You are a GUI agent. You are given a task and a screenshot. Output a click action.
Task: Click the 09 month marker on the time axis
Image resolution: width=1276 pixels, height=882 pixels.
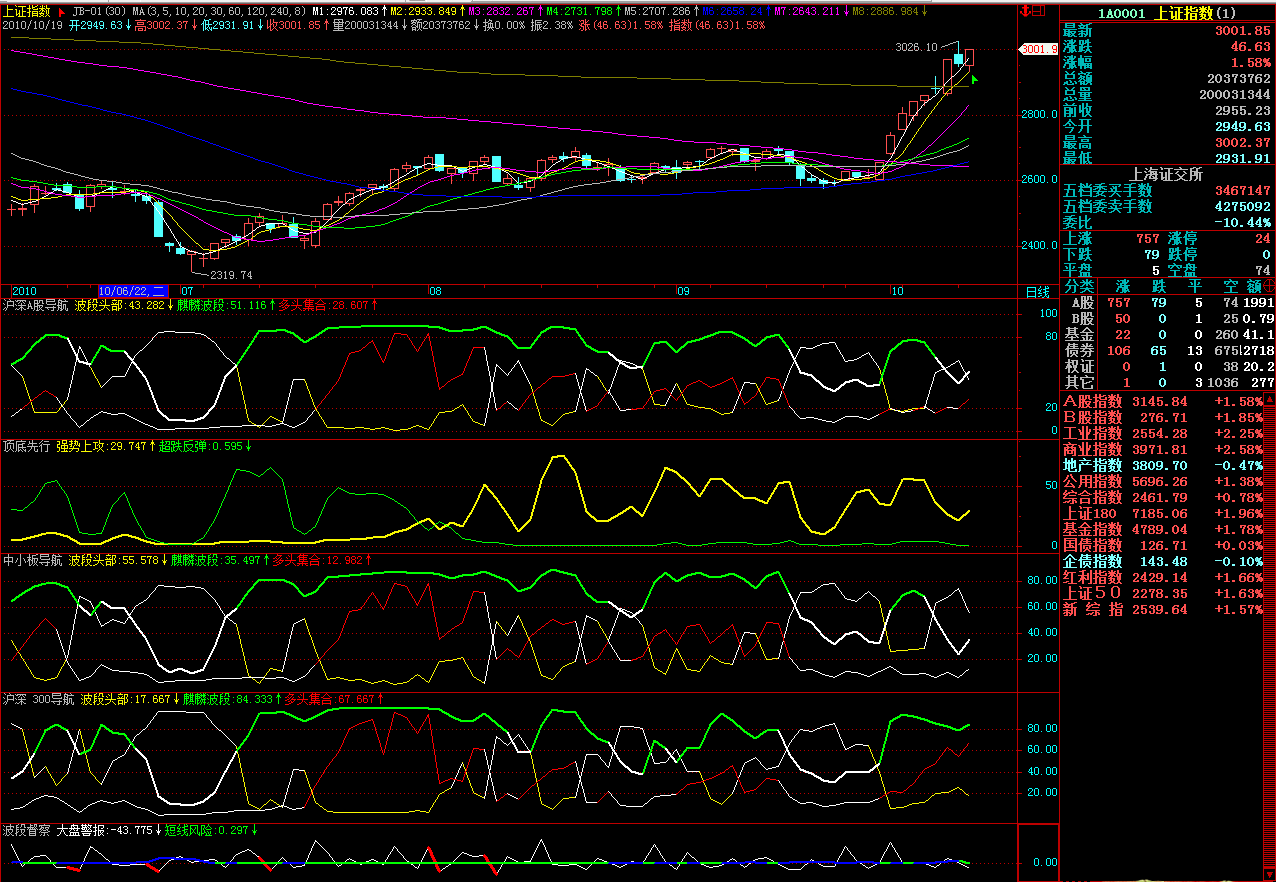click(683, 292)
